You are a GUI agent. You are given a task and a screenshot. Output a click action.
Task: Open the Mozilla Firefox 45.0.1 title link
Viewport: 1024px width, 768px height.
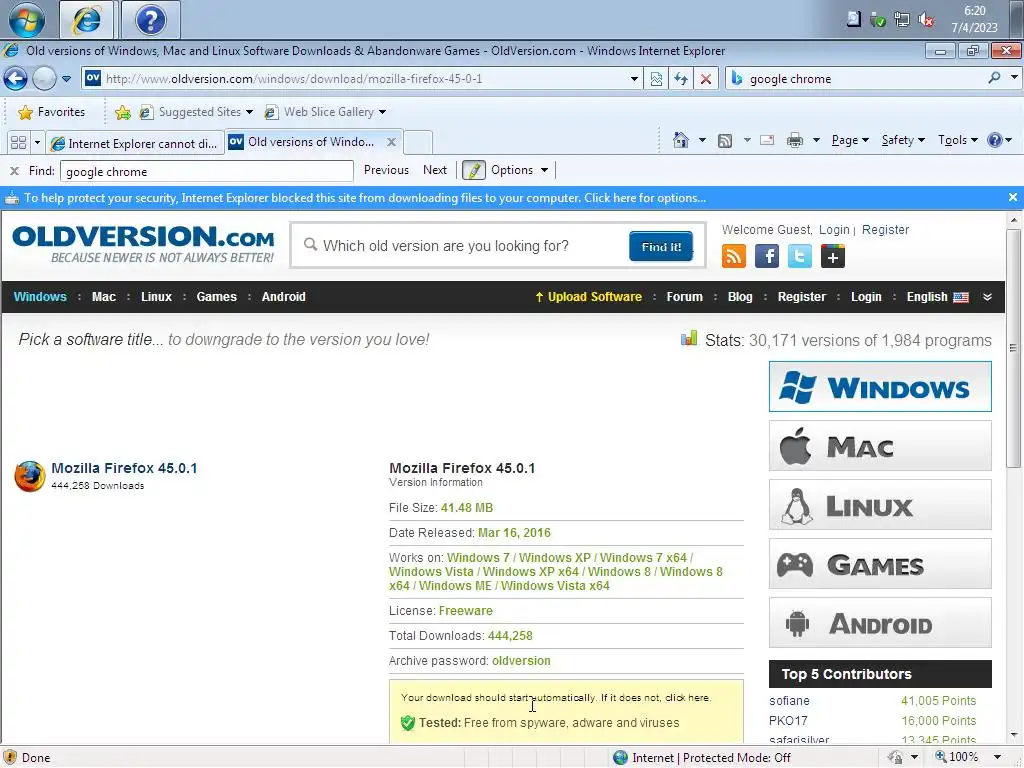pyautogui.click(x=124, y=468)
